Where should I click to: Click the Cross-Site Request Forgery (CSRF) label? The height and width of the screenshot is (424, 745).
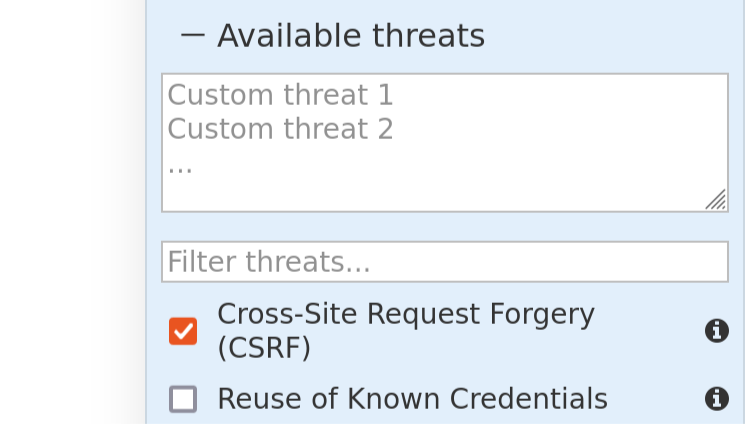405,330
